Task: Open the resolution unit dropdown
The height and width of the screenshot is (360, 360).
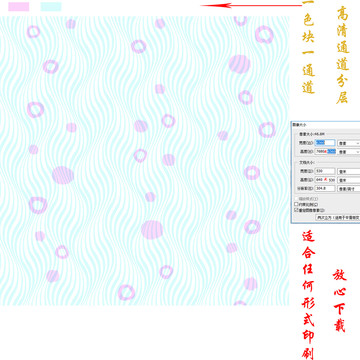Action: [x=349, y=188]
